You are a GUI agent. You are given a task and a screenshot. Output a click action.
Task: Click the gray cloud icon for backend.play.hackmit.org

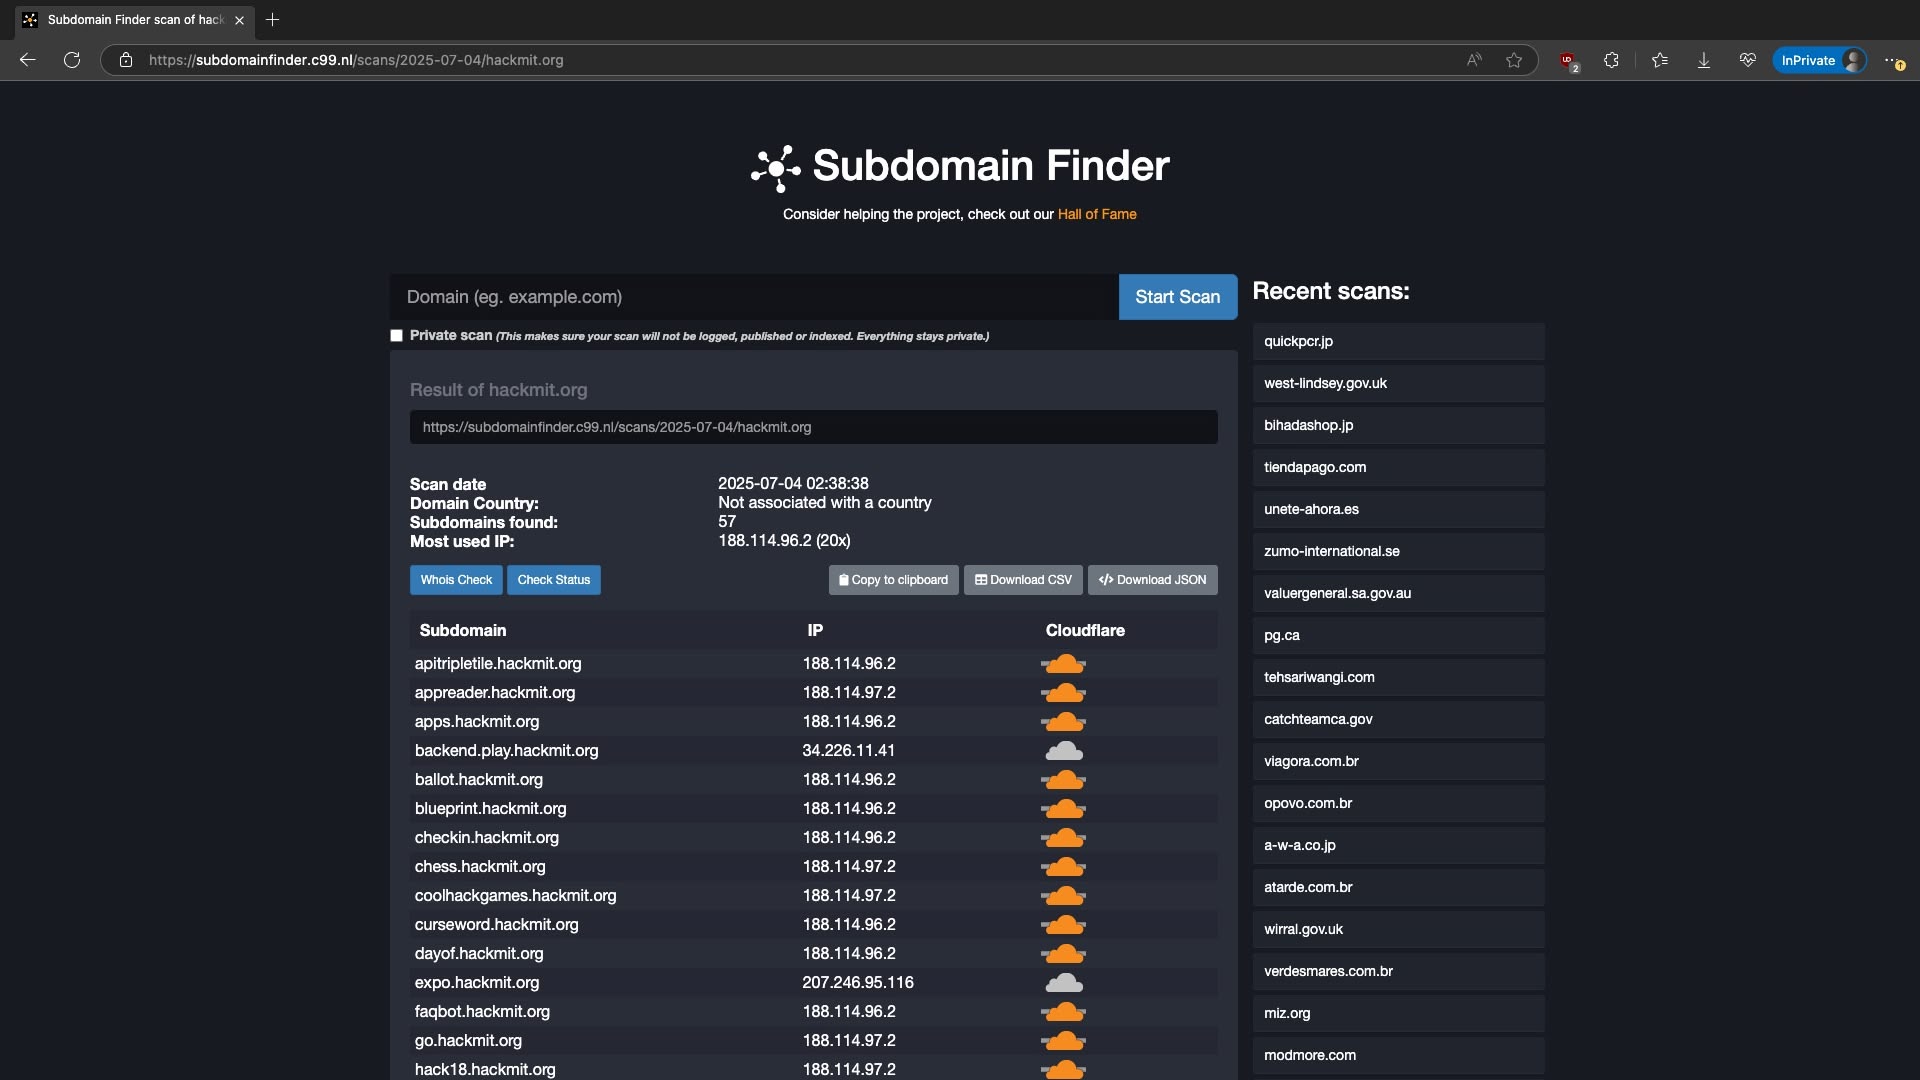click(x=1064, y=751)
